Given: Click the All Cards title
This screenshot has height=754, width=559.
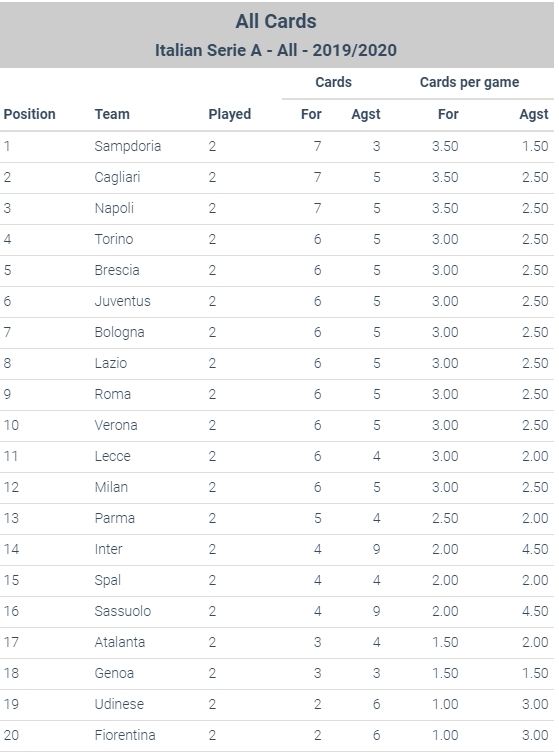Looking at the screenshot, I should coord(276,22).
